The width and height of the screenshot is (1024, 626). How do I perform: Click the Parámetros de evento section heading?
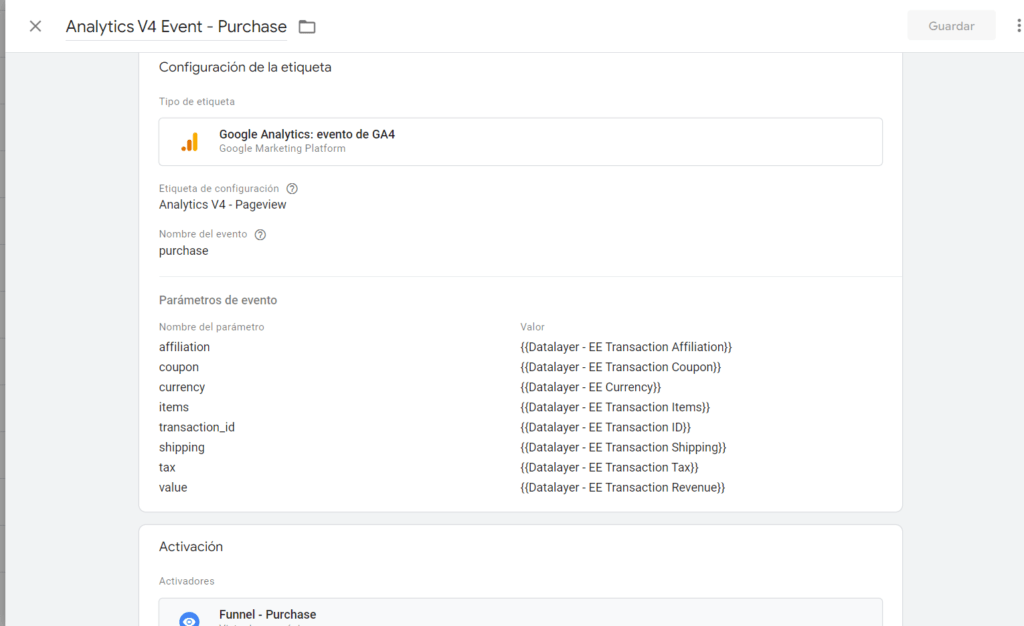[x=218, y=300]
